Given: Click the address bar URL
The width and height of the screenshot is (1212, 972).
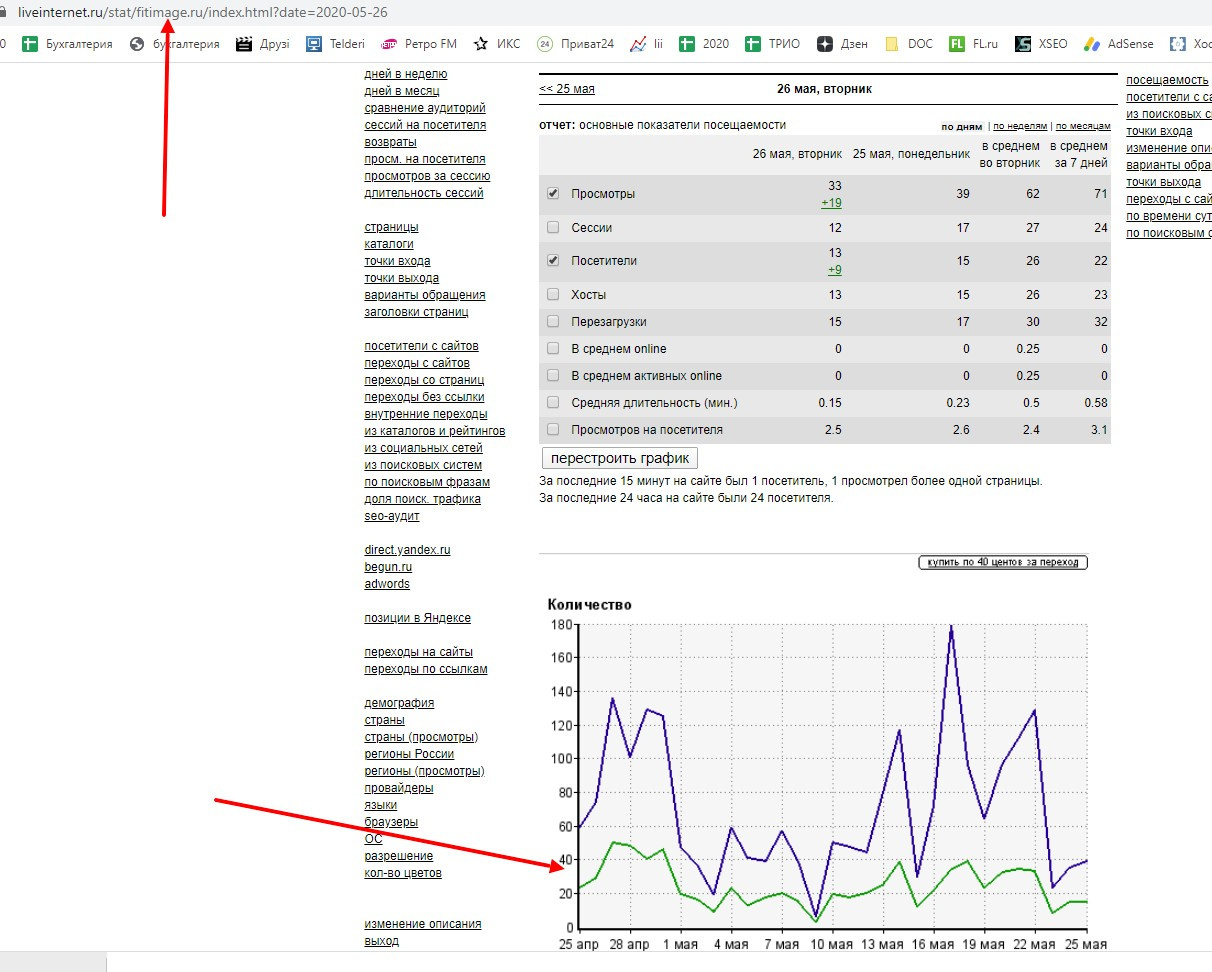Looking at the screenshot, I should 203,13.
